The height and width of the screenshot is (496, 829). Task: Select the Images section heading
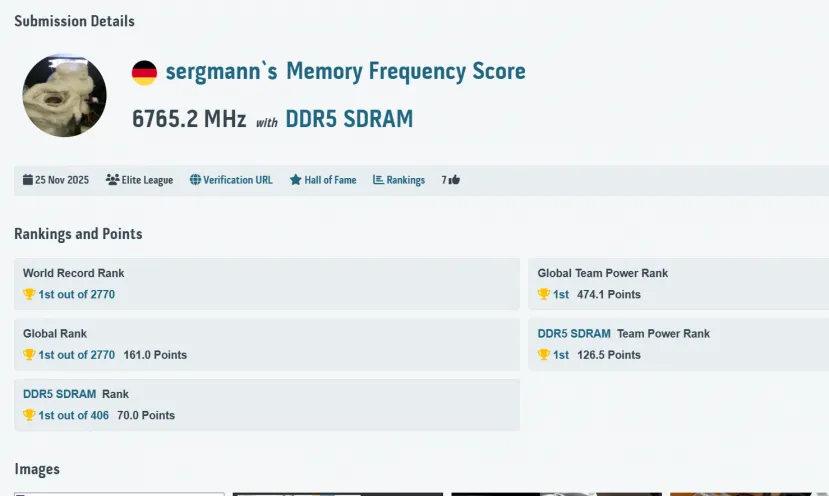pyautogui.click(x=37, y=470)
